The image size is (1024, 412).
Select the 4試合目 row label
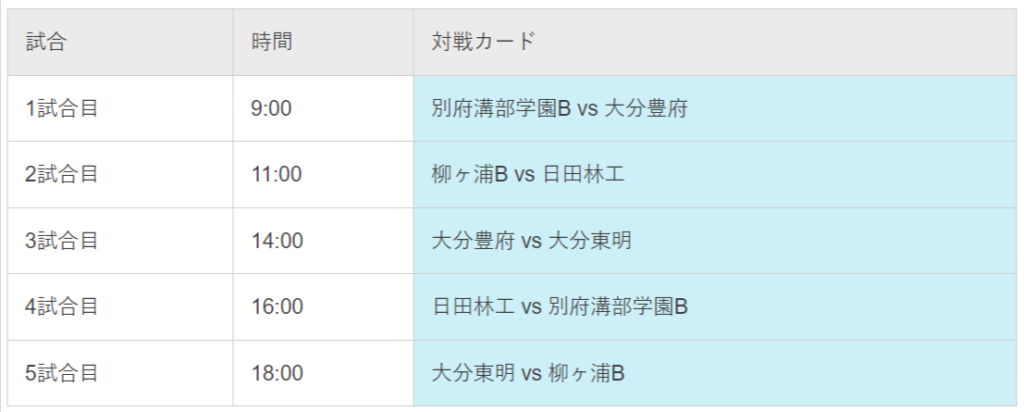[x=61, y=307]
